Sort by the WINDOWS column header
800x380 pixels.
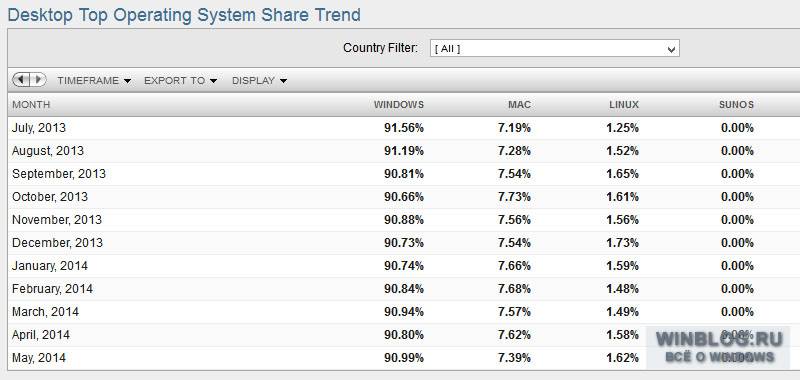coord(398,105)
